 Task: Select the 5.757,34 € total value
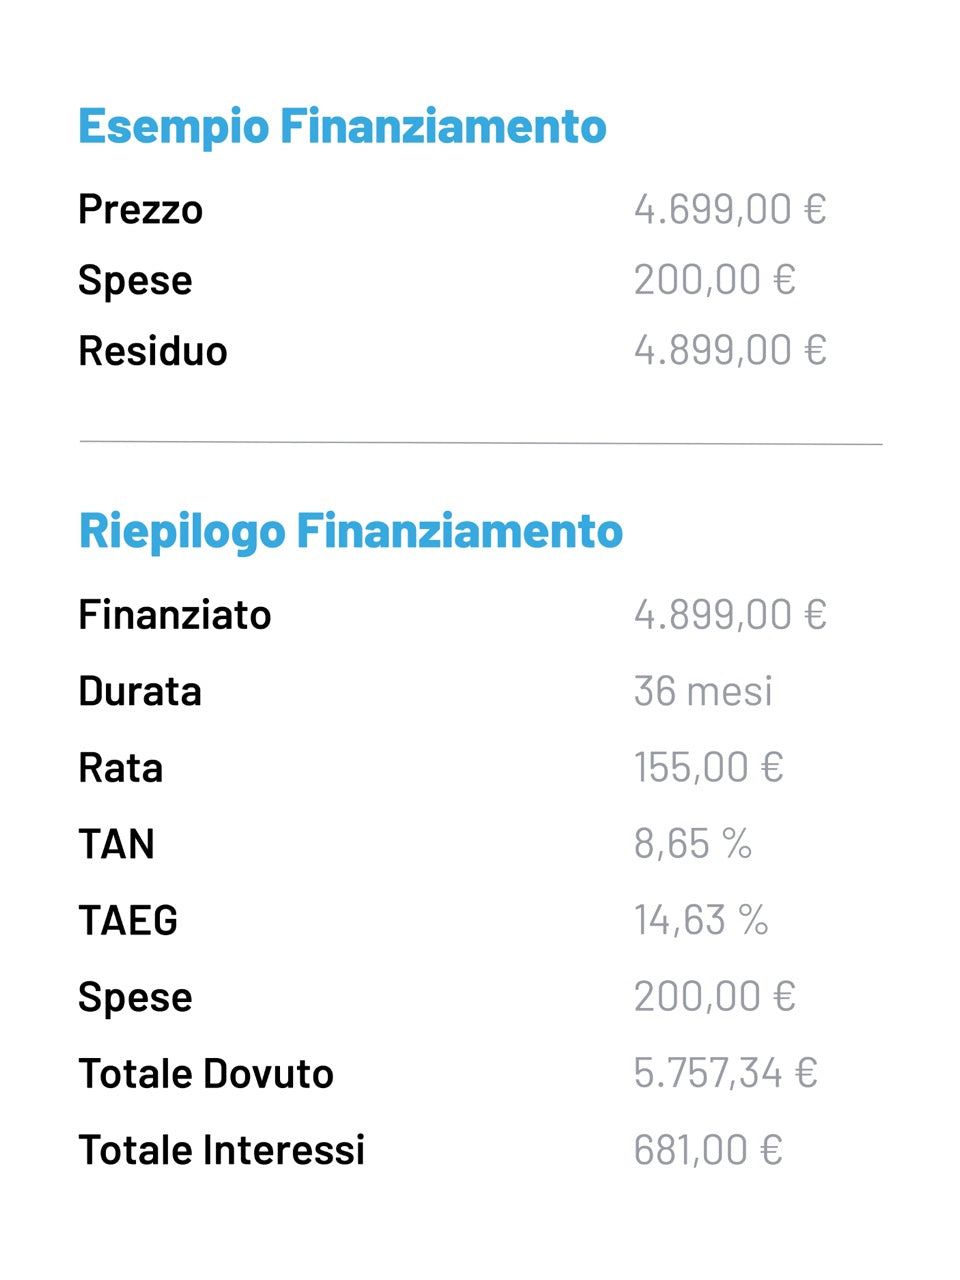[x=725, y=1073]
